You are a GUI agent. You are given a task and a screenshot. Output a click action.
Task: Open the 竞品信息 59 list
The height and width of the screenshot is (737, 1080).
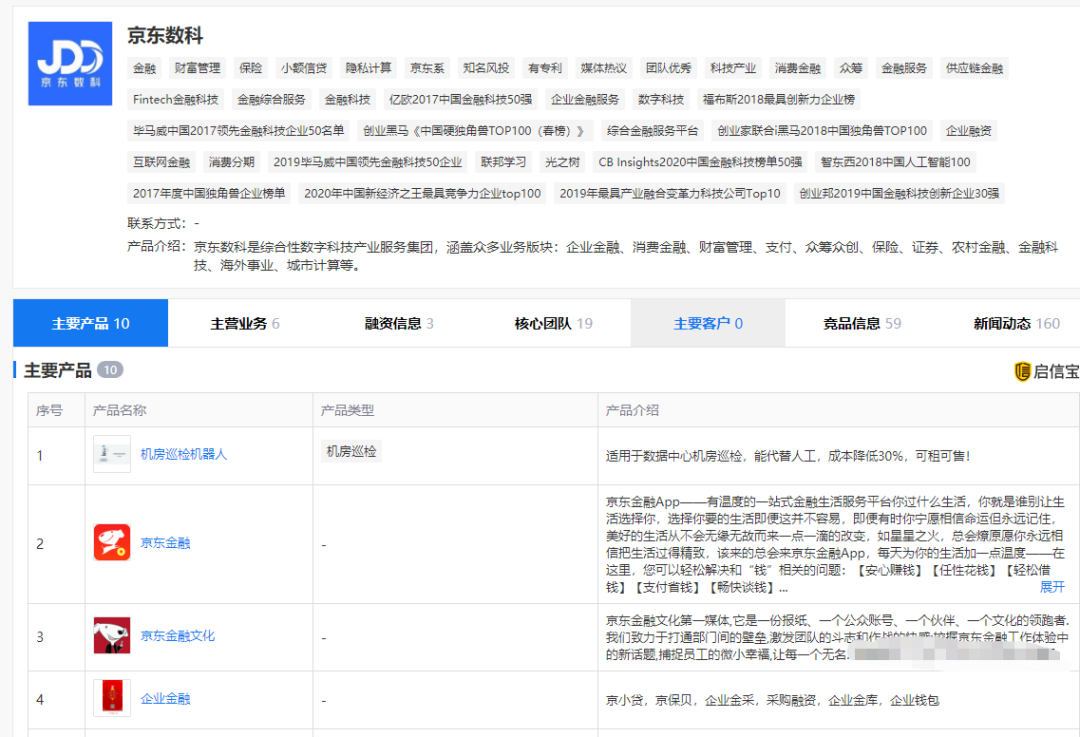(x=862, y=322)
